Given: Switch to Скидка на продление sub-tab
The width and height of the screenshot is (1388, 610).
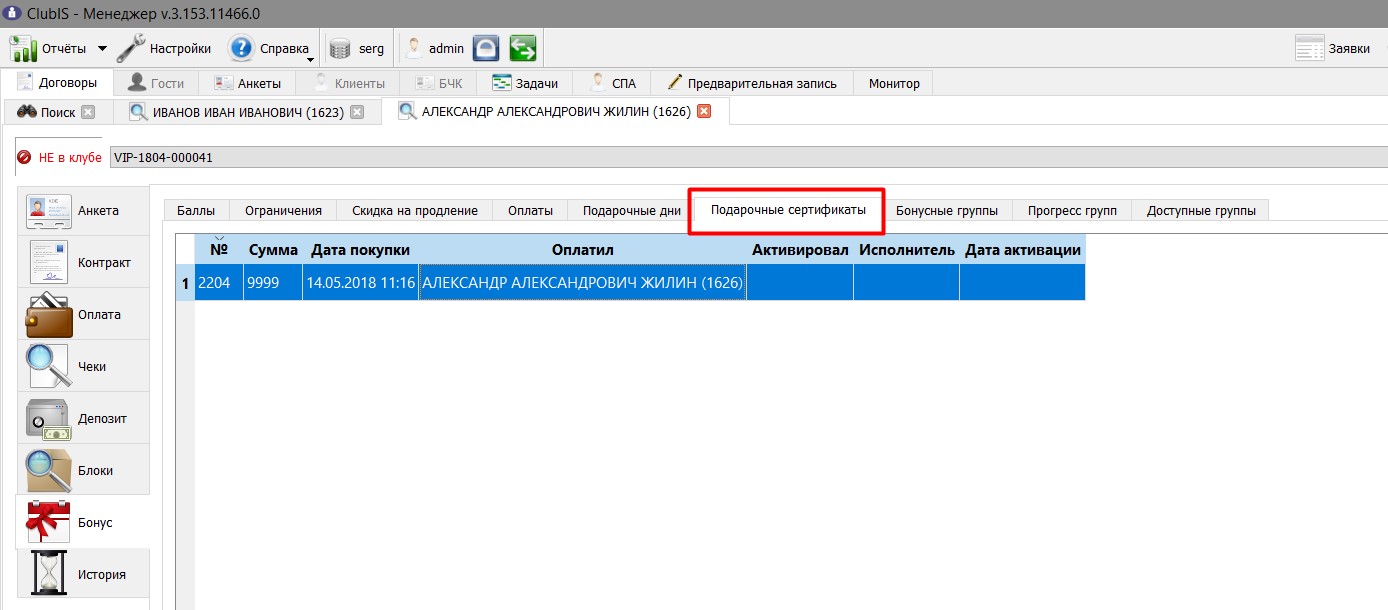Looking at the screenshot, I should pyautogui.click(x=415, y=210).
